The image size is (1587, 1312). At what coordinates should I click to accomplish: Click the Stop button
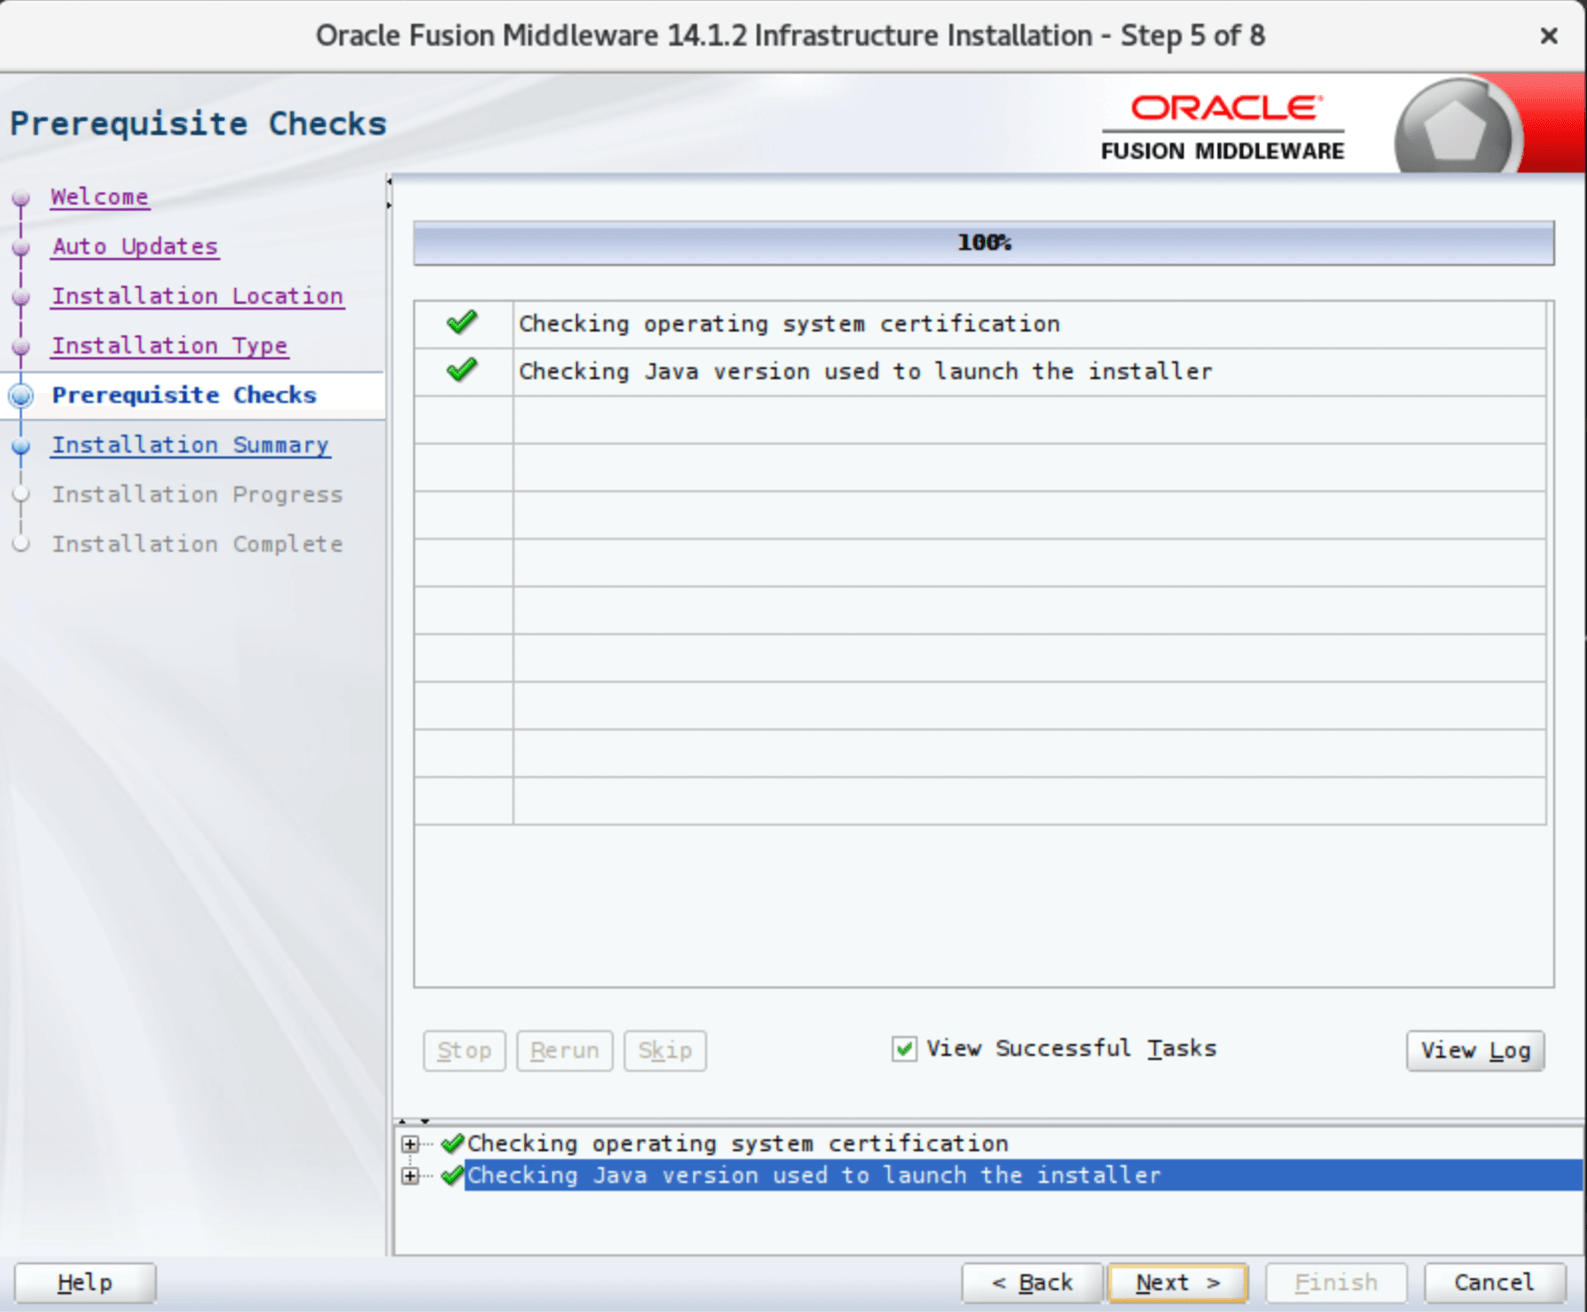pyautogui.click(x=464, y=1050)
